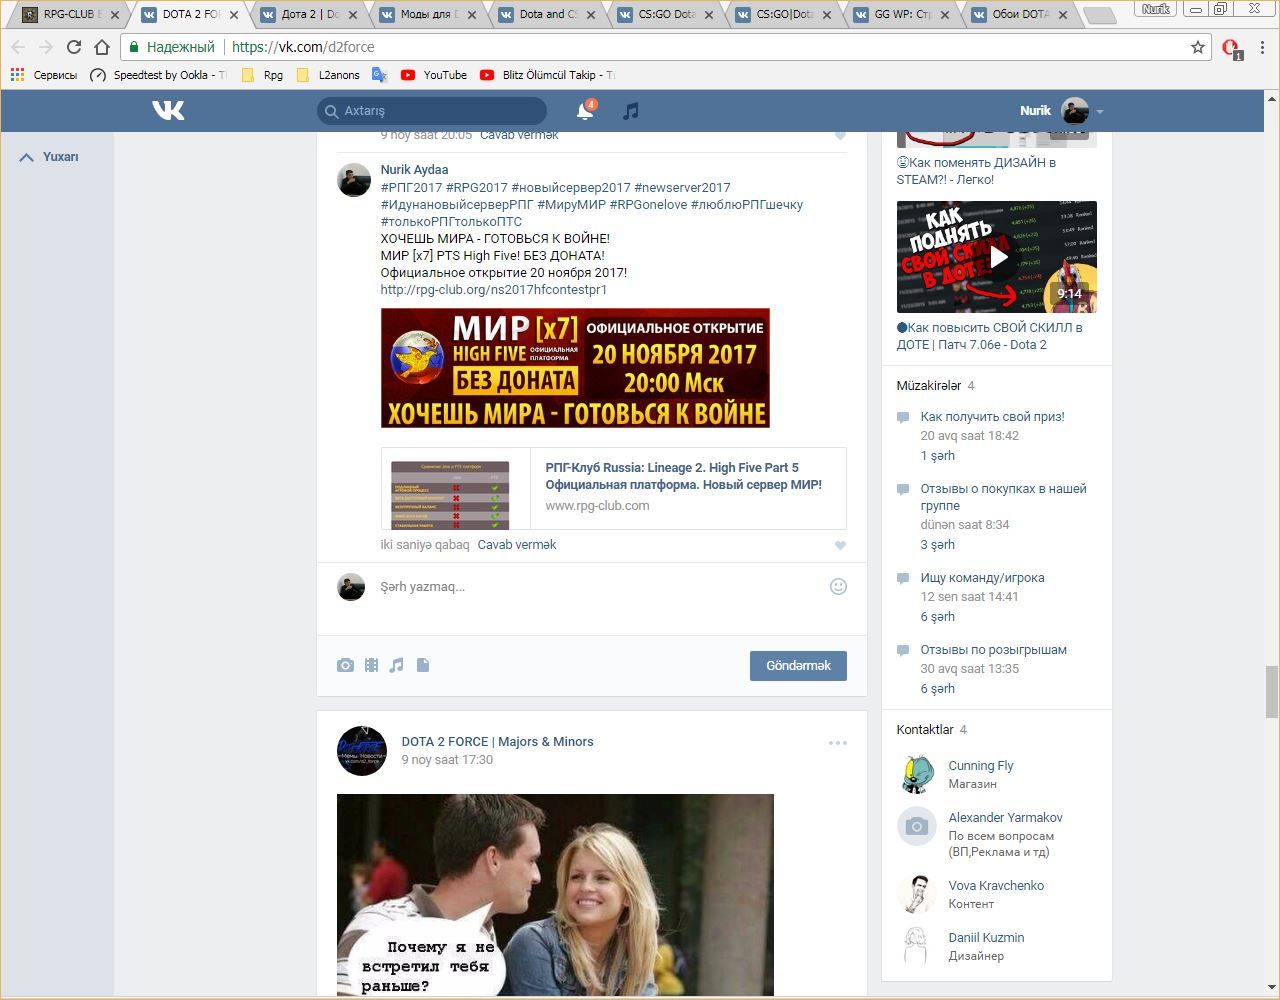Image resolution: width=1280 pixels, height=1000 pixels.
Task: Open the DOTA 2 FORCE group avatar
Action: [362, 751]
